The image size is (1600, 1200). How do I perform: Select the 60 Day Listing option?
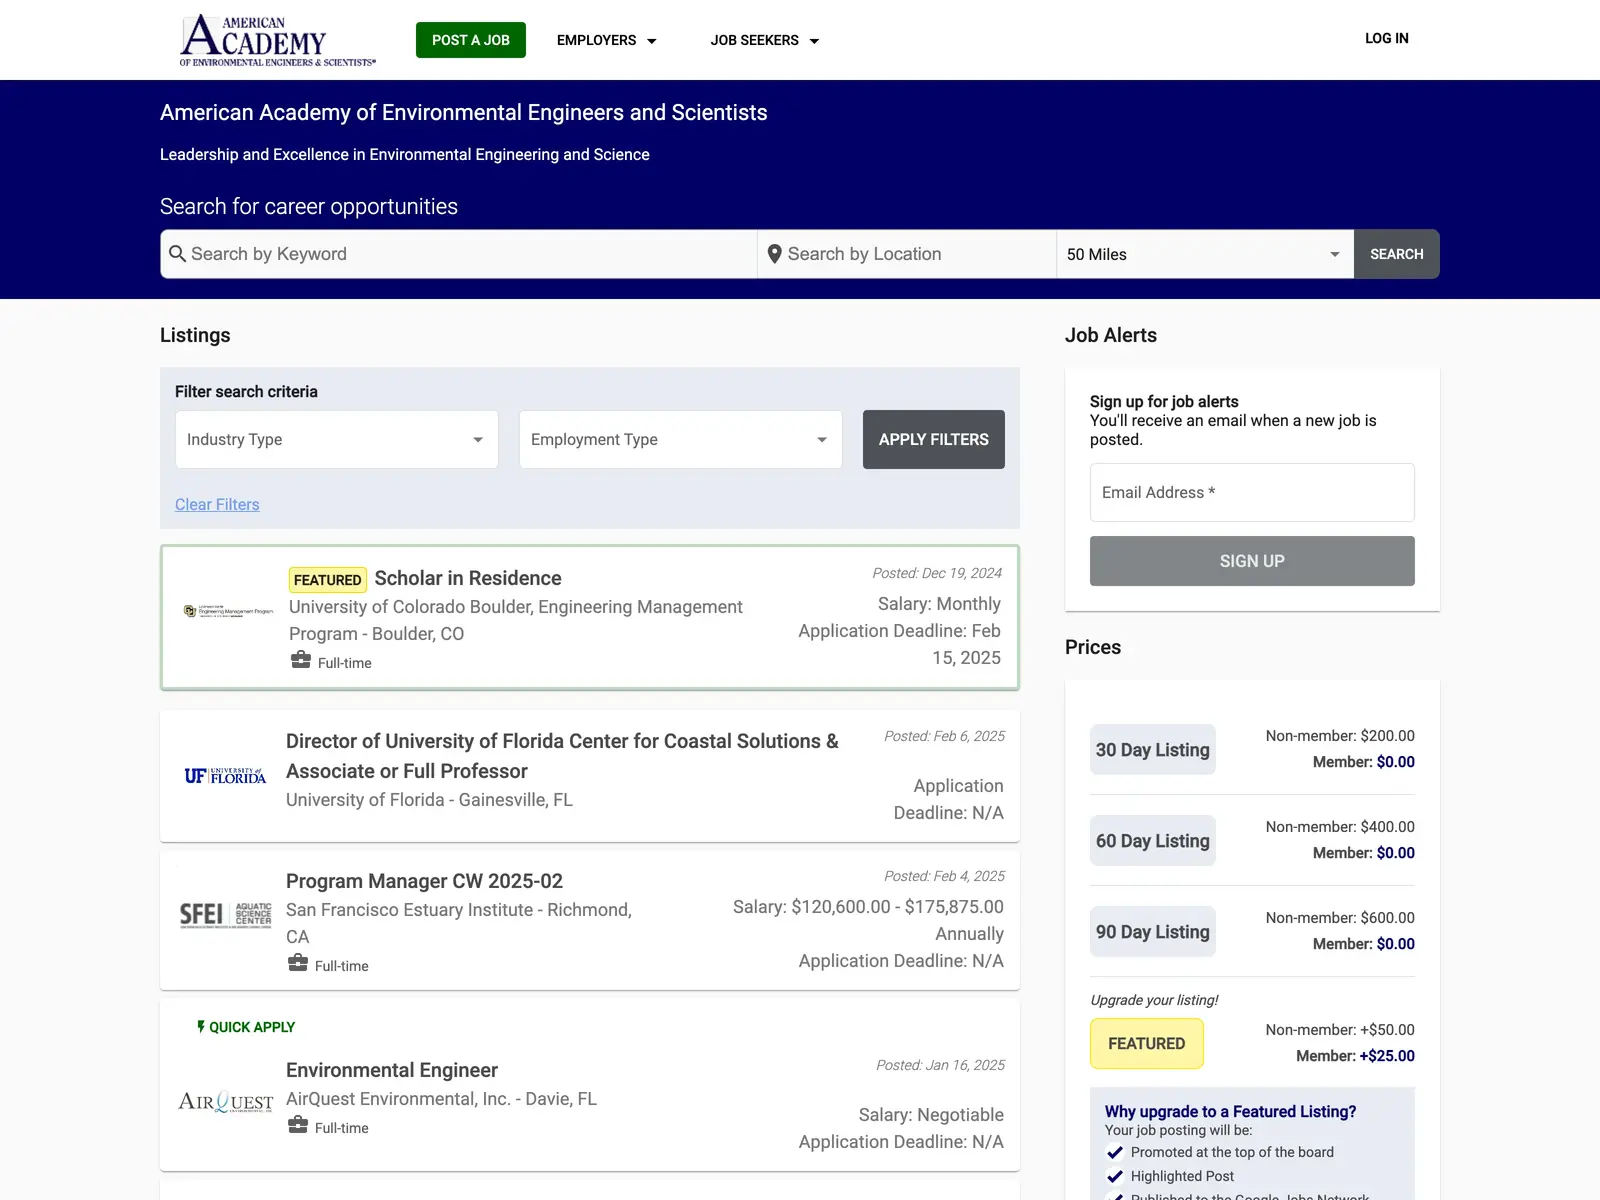1153,840
